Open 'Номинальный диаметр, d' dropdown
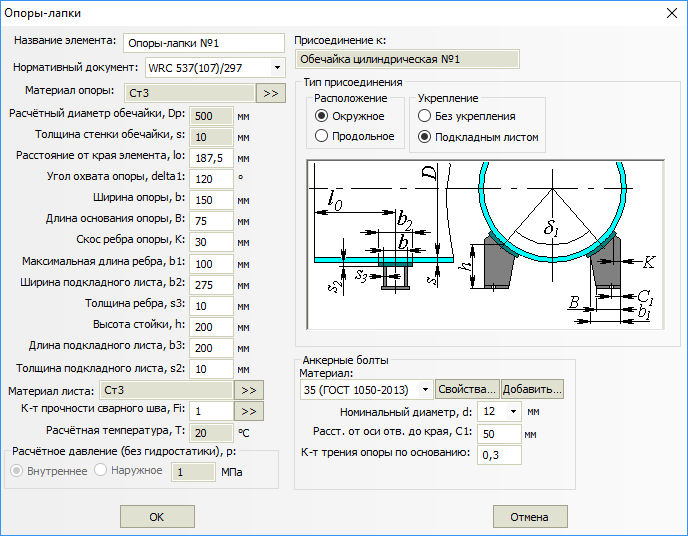The height and width of the screenshot is (536, 688). tap(513, 411)
